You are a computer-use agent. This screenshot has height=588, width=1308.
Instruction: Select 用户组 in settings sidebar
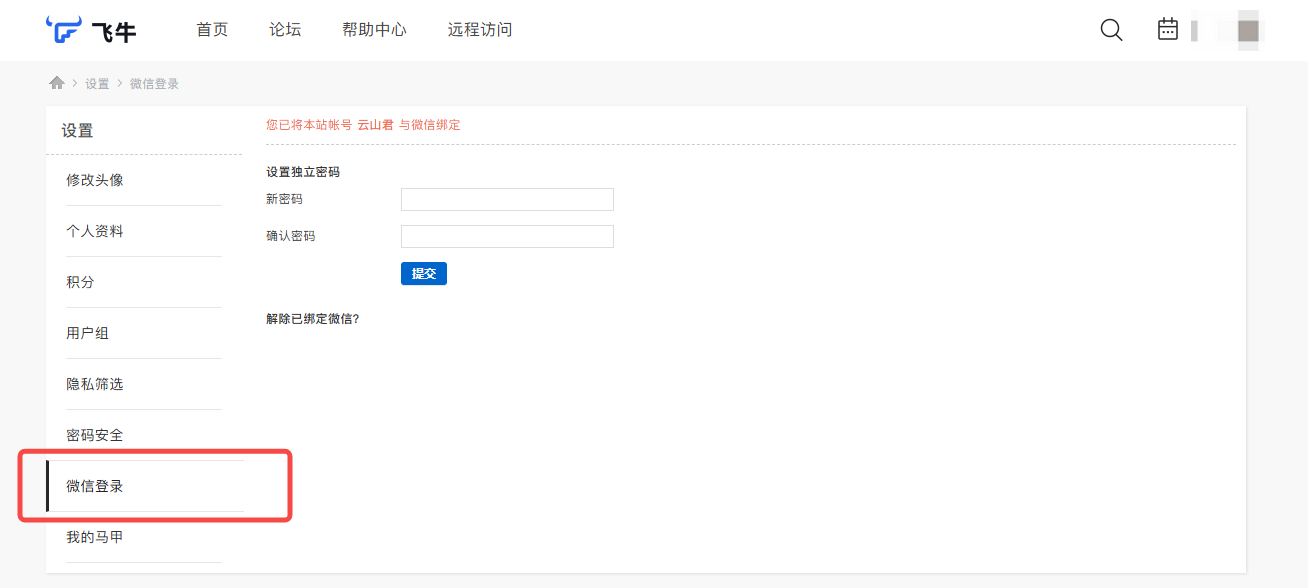(x=87, y=333)
